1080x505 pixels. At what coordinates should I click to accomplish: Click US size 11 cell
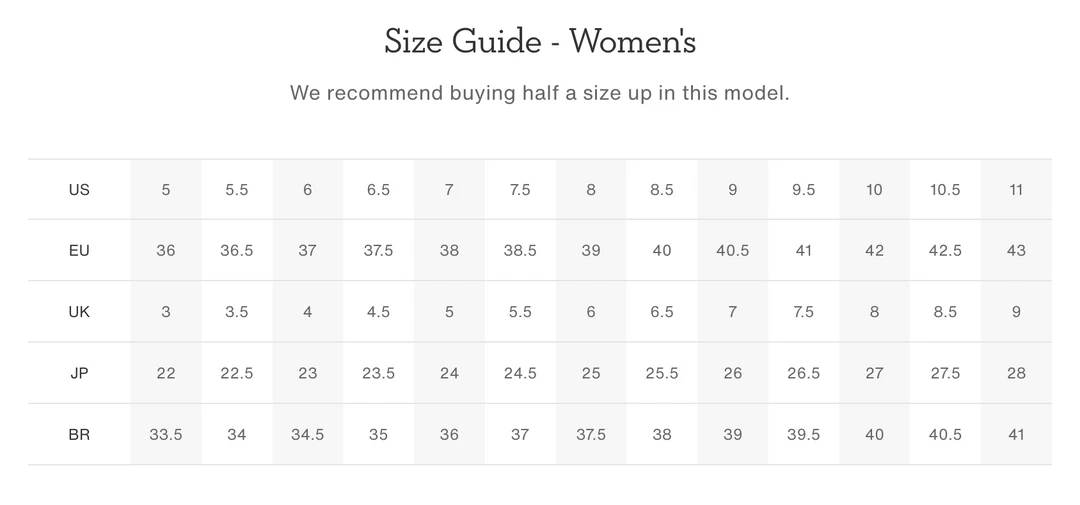[1016, 190]
